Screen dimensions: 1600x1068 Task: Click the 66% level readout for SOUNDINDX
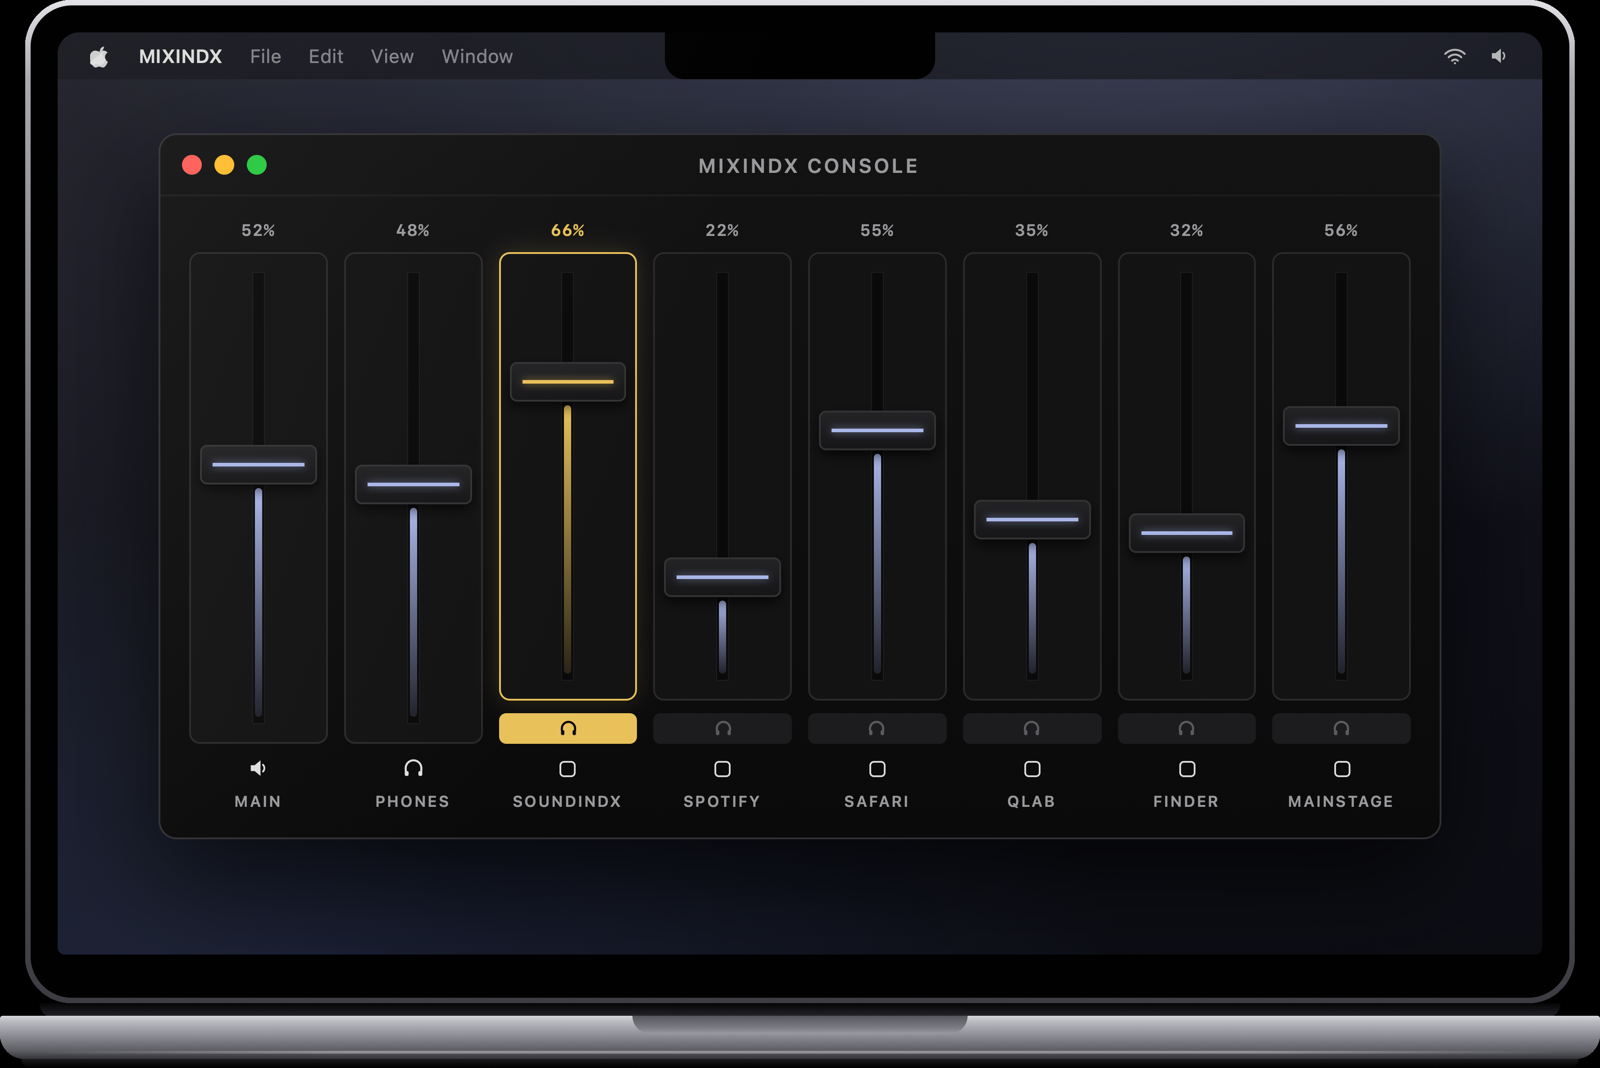click(568, 230)
